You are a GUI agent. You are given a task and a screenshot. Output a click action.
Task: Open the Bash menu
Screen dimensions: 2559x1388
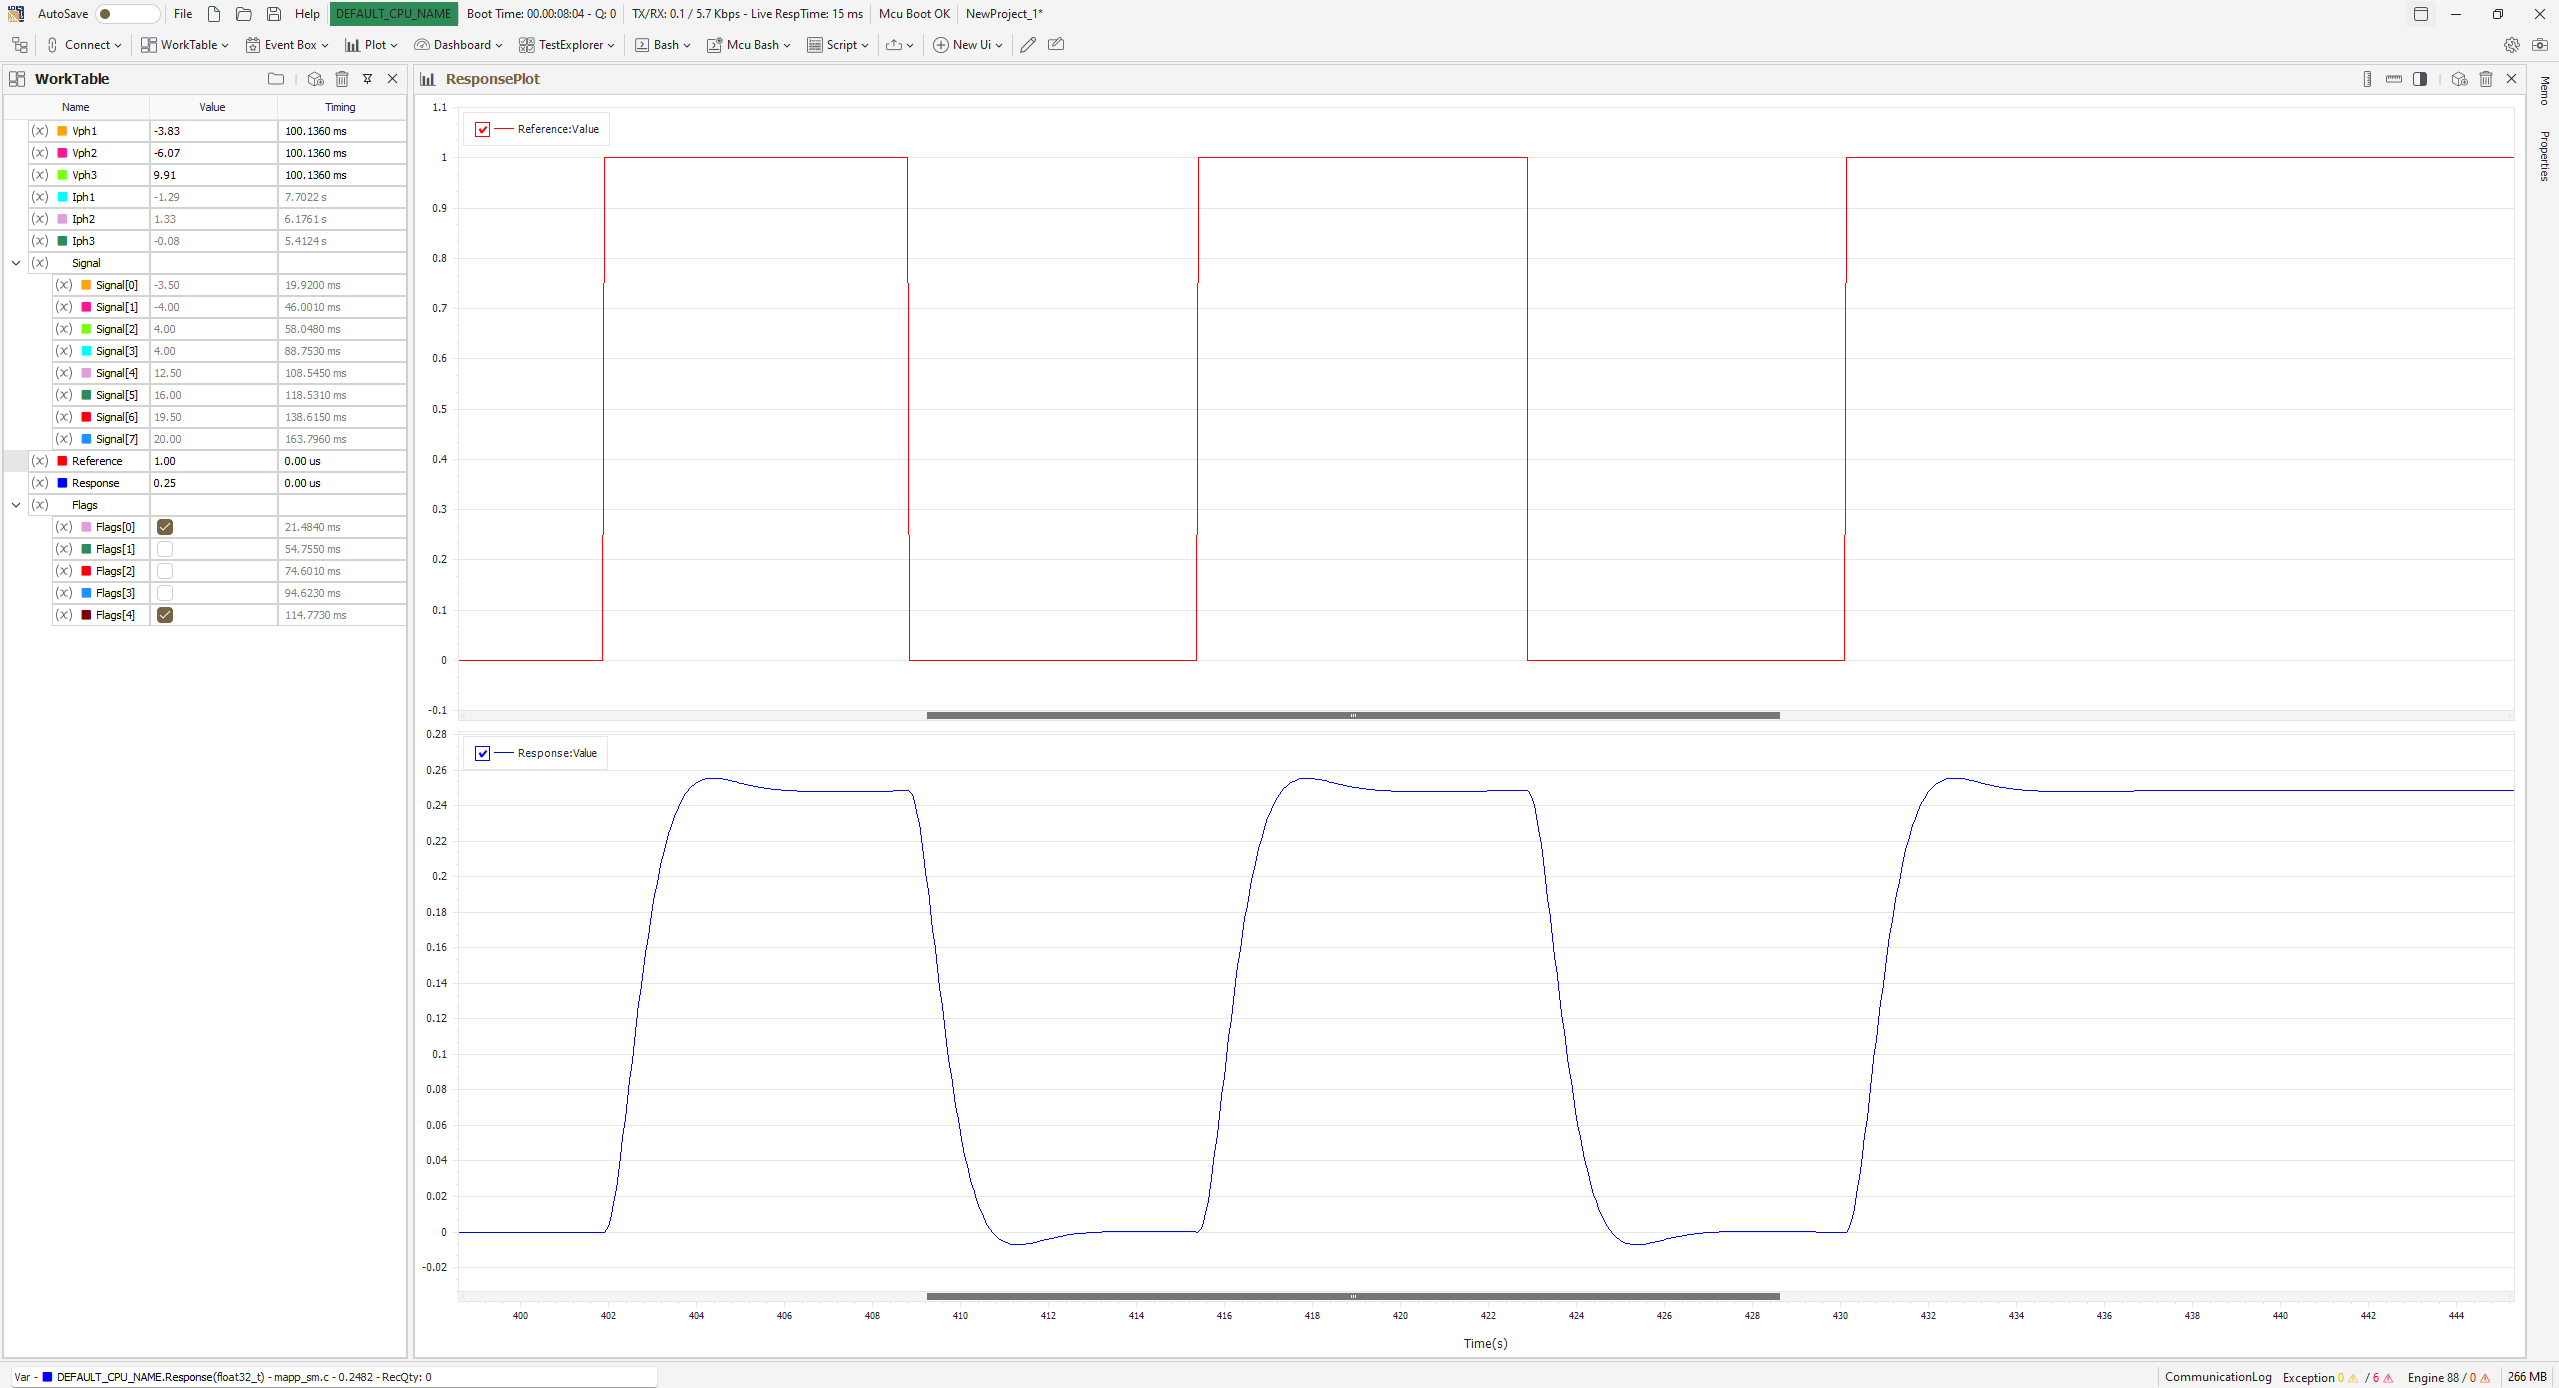tap(663, 45)
